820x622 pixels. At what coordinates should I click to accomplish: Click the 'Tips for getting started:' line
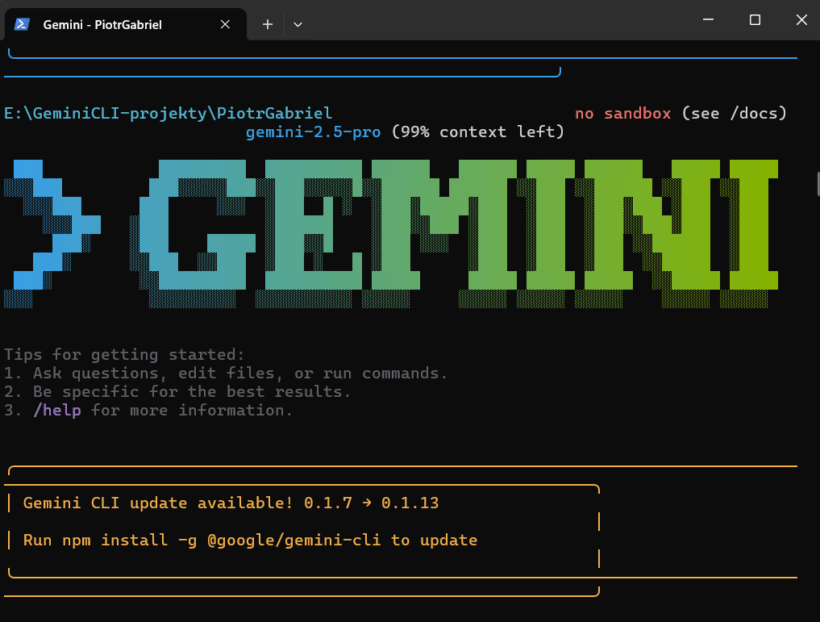click(x=124, y=355)
